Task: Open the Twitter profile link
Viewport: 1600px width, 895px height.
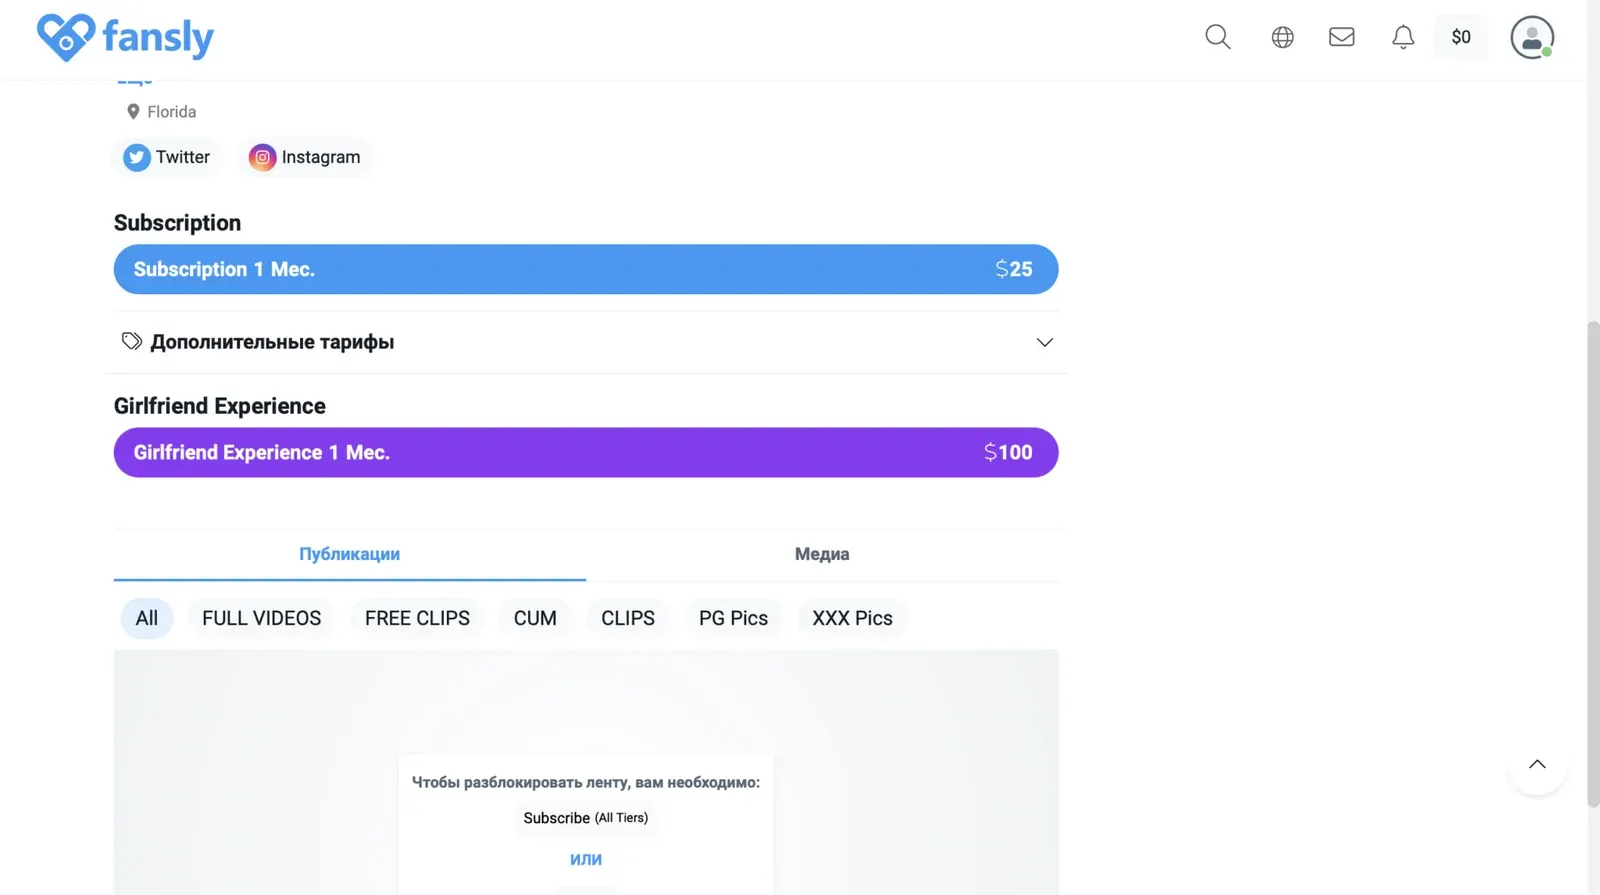Action: tap(166, 157)
